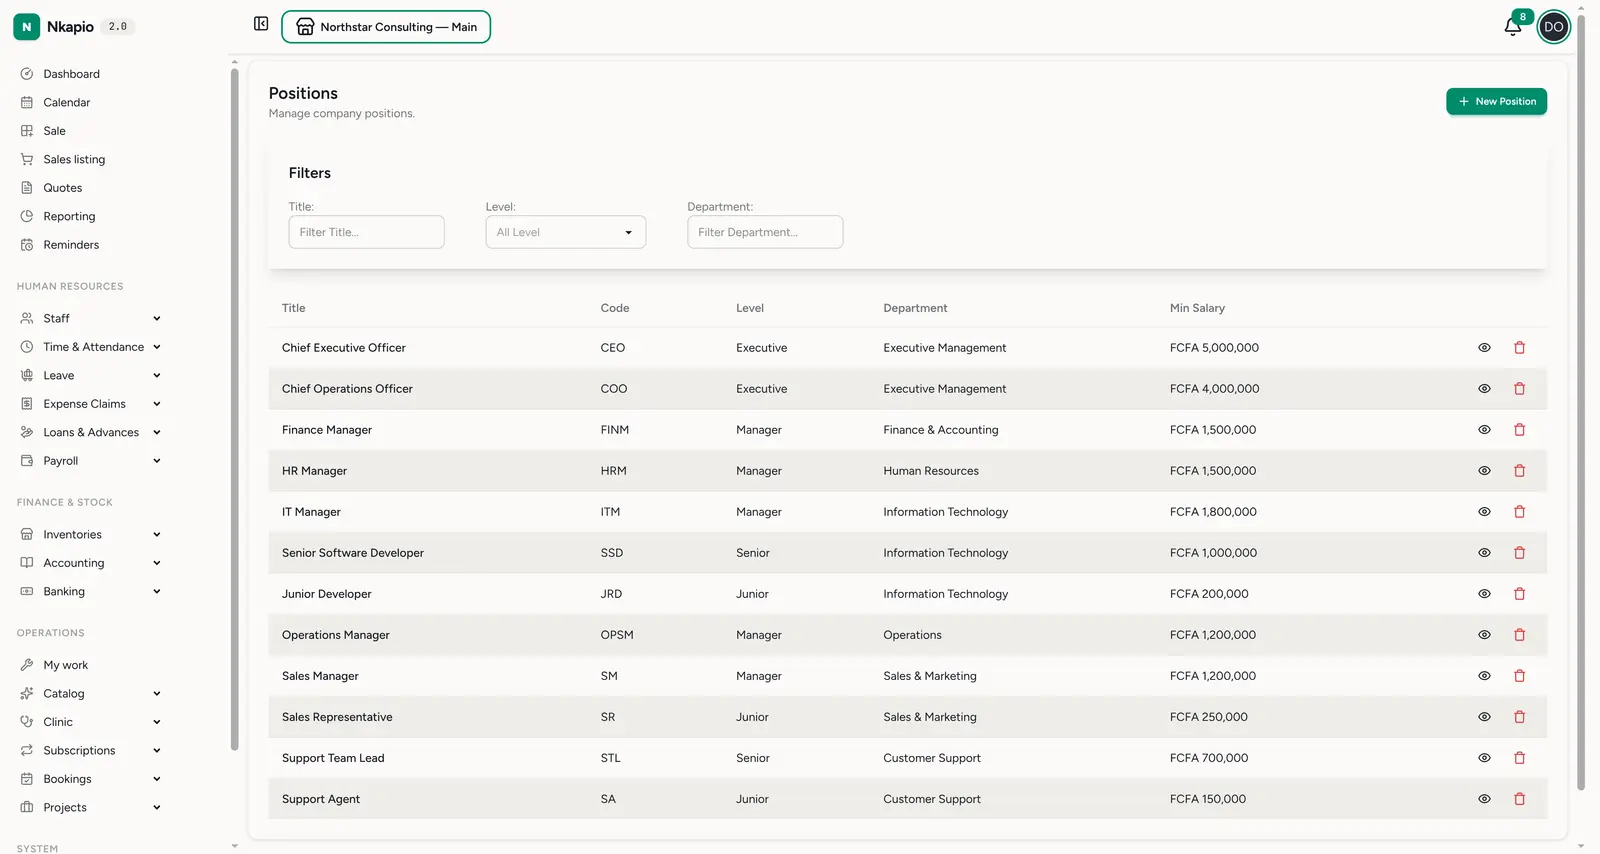
Task: View the Finance Manager position details
Action: pos(1484,430)
